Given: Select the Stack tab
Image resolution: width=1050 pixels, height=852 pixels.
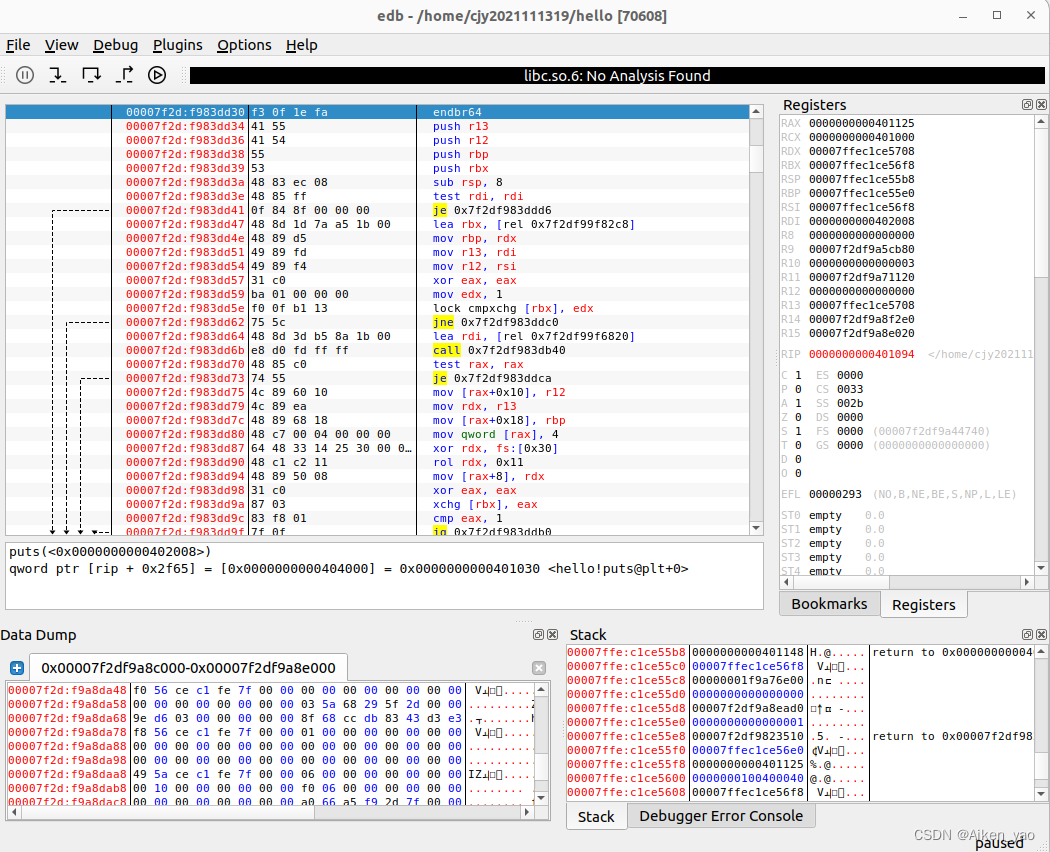Looking at the screenshot, I should point(596,816).
